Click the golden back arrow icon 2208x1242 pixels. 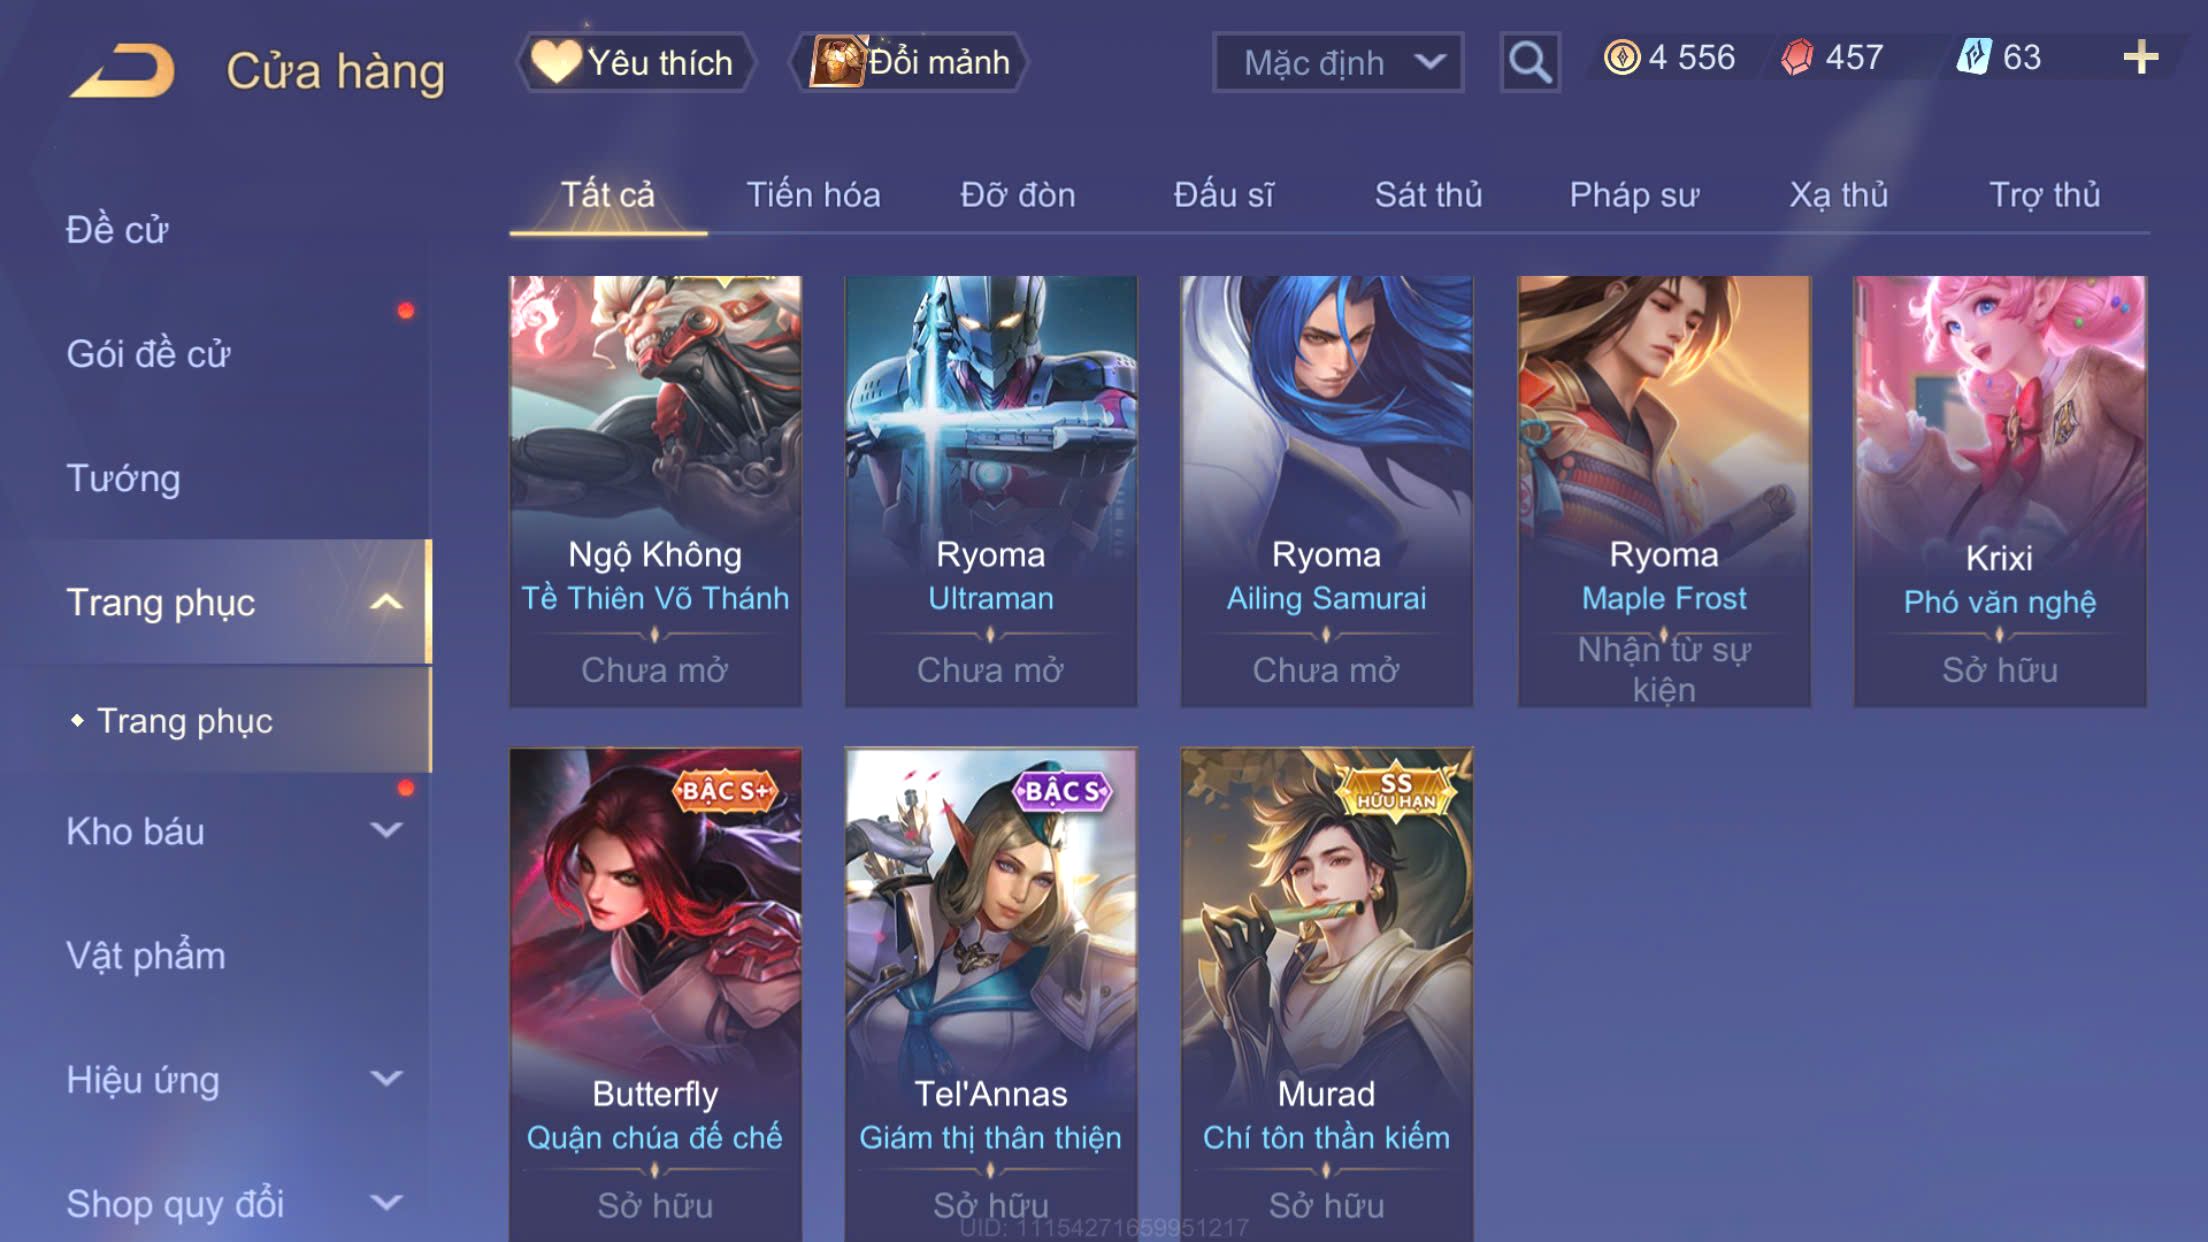click(122, 70)
